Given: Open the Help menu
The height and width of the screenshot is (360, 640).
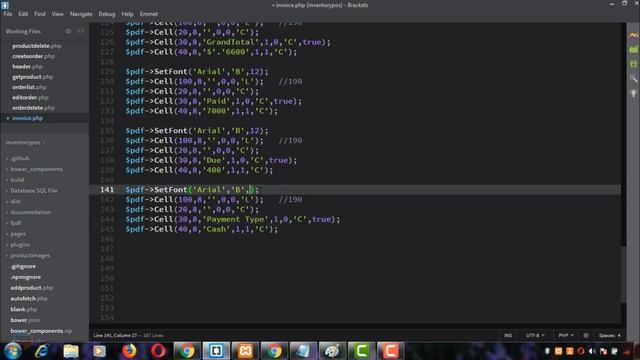Looking at the screenshot, I should tap(127, 14).
